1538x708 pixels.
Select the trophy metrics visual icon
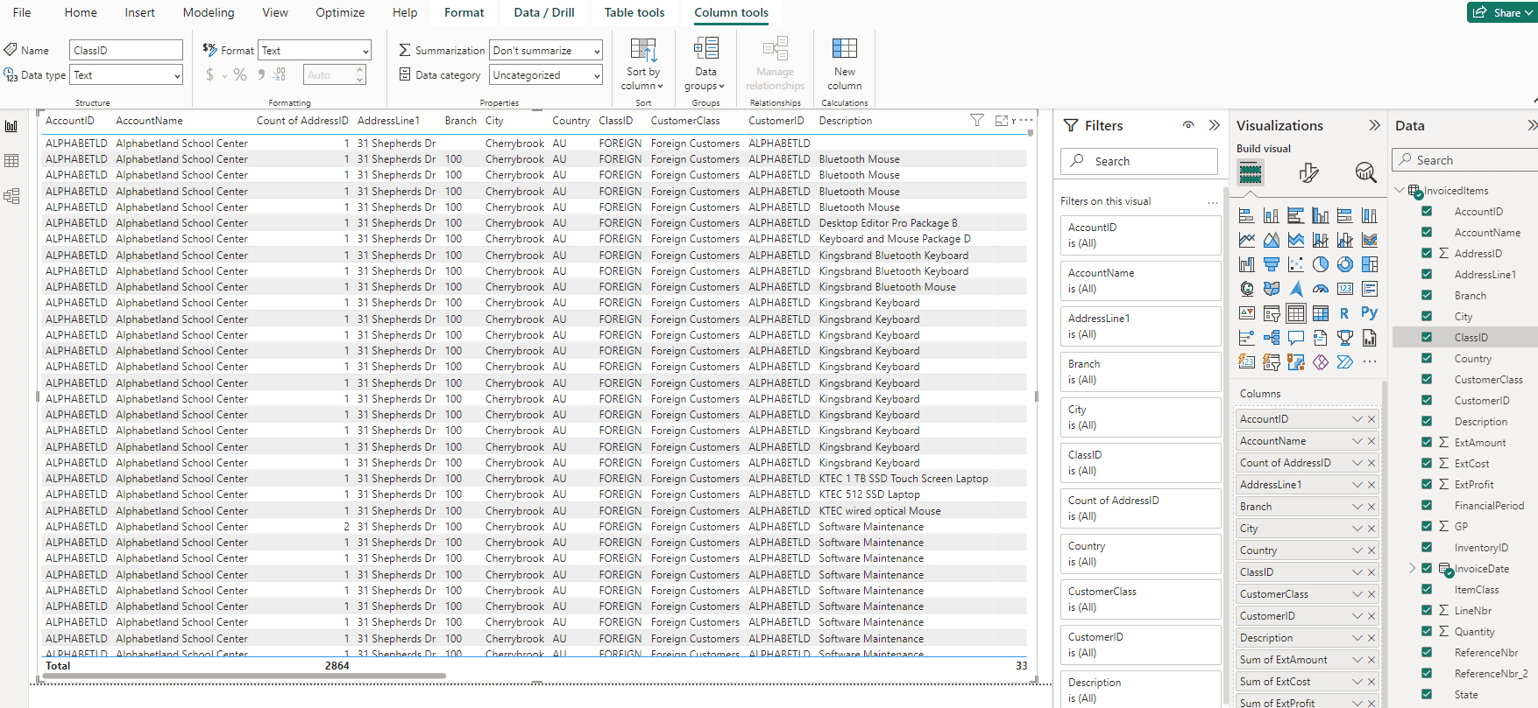(x=1345, y=338)
